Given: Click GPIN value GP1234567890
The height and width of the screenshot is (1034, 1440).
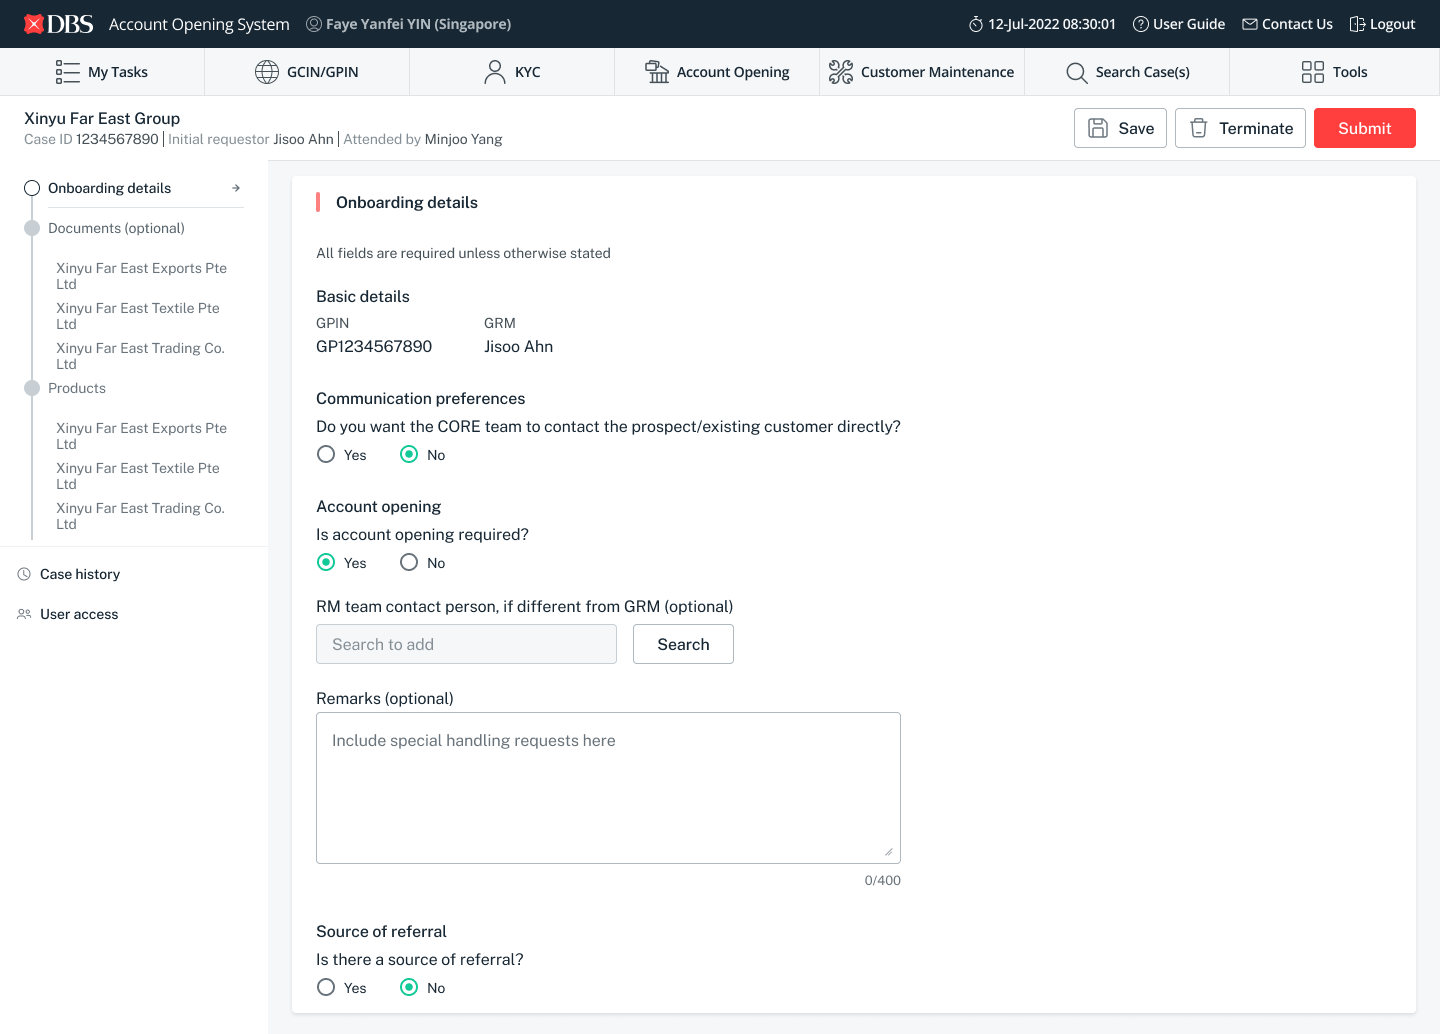Looking at the screenshot, I should 374,346.
